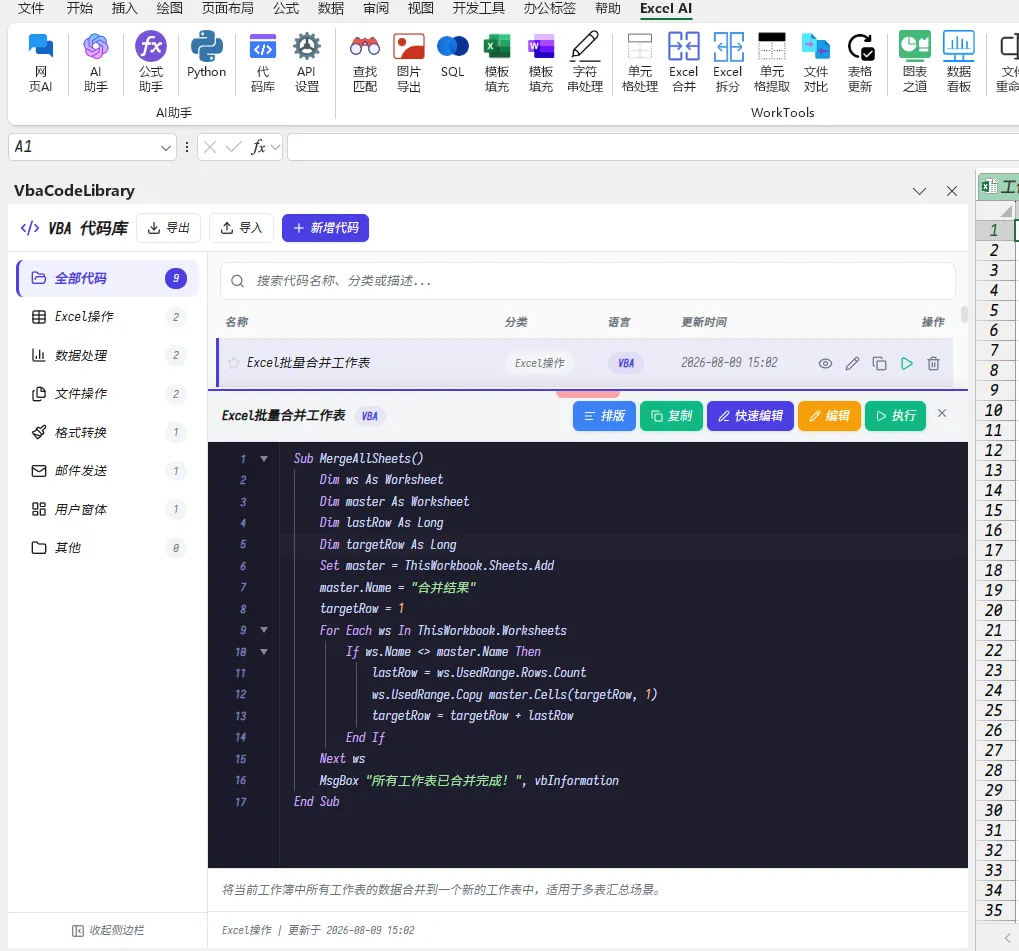Click the 表格更新 refresh tool
1019x951 pixels.
click(x=860, y=62)
